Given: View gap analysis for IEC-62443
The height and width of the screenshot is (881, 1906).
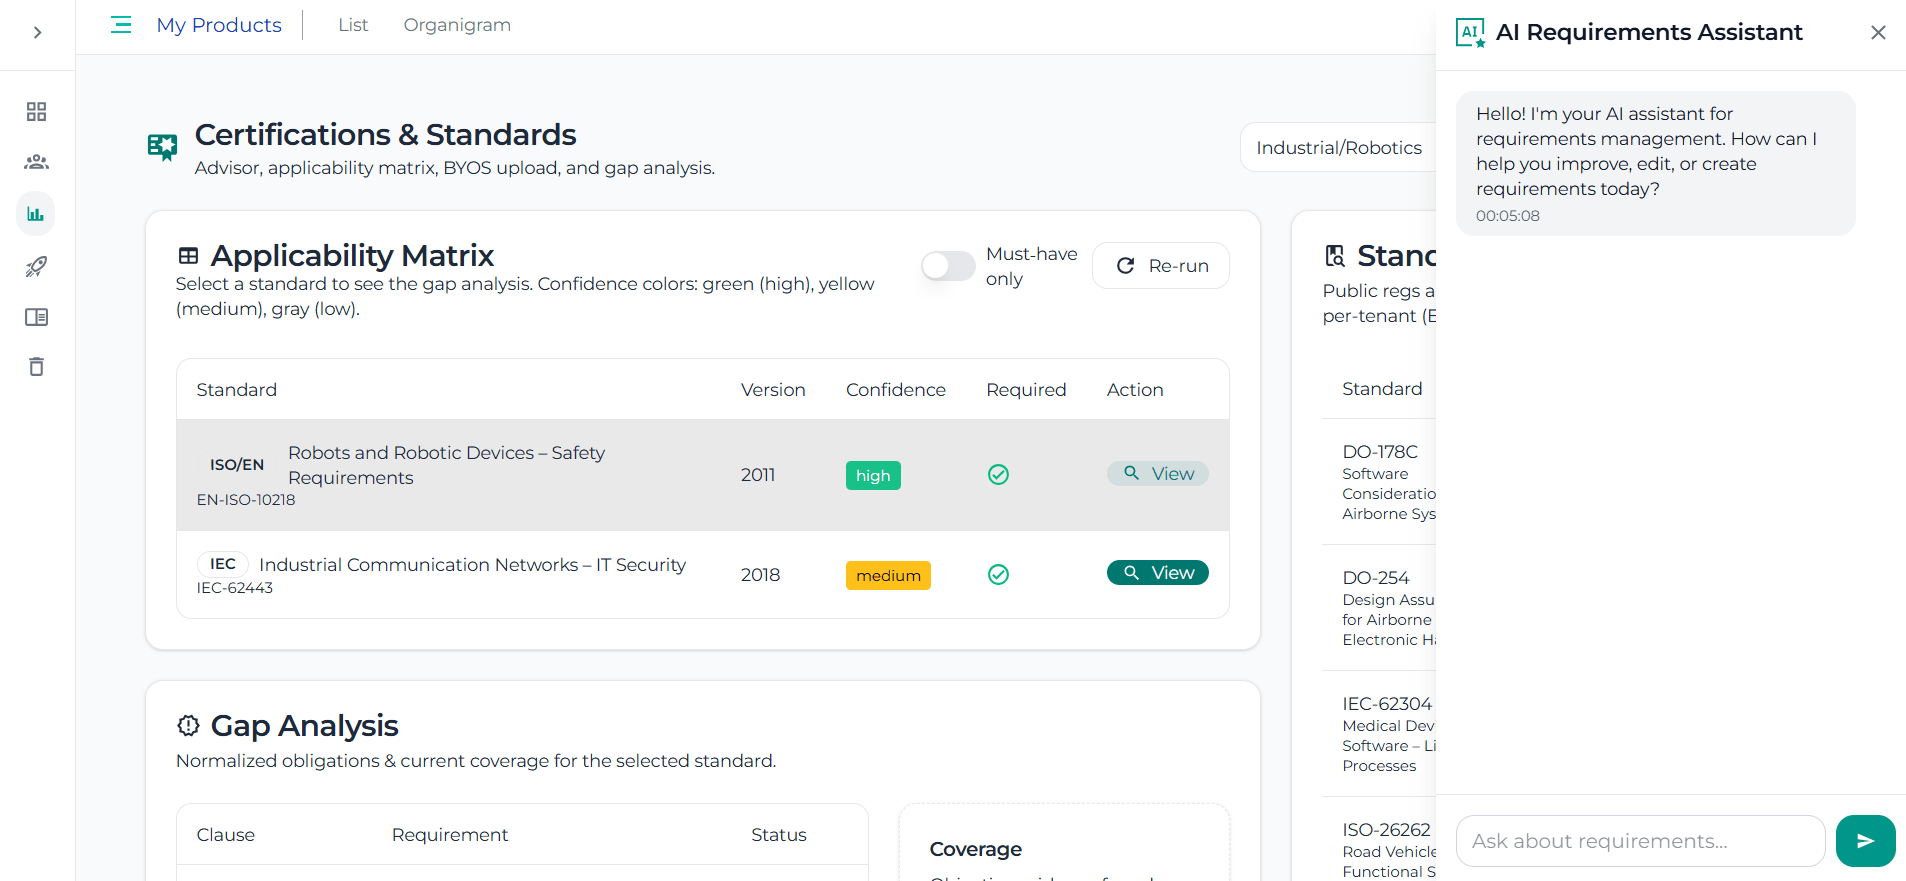Looking at the screenshot, I should pos(1157,573).
